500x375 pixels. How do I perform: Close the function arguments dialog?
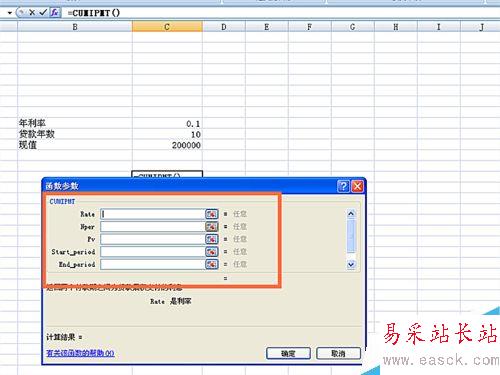[x=357, y=186]
